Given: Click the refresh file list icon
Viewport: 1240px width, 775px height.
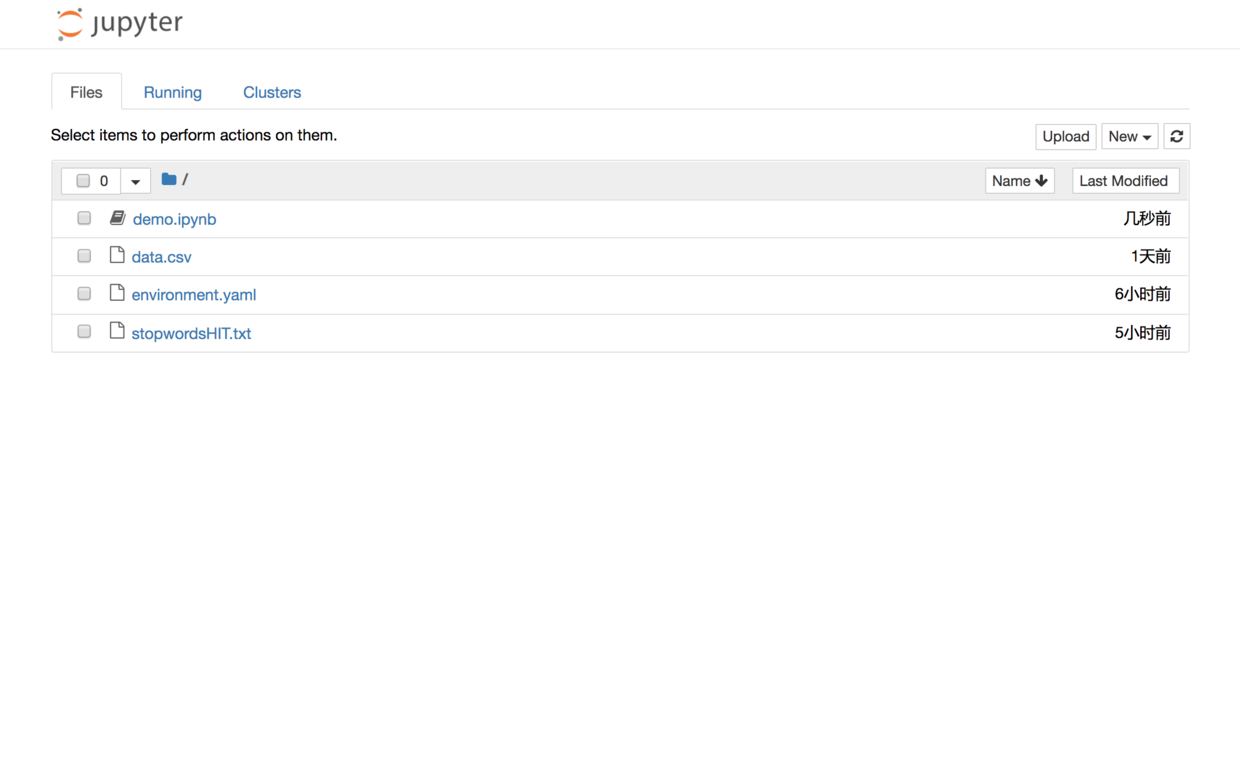Looking at the screenshot, I should coord(1177,136).
